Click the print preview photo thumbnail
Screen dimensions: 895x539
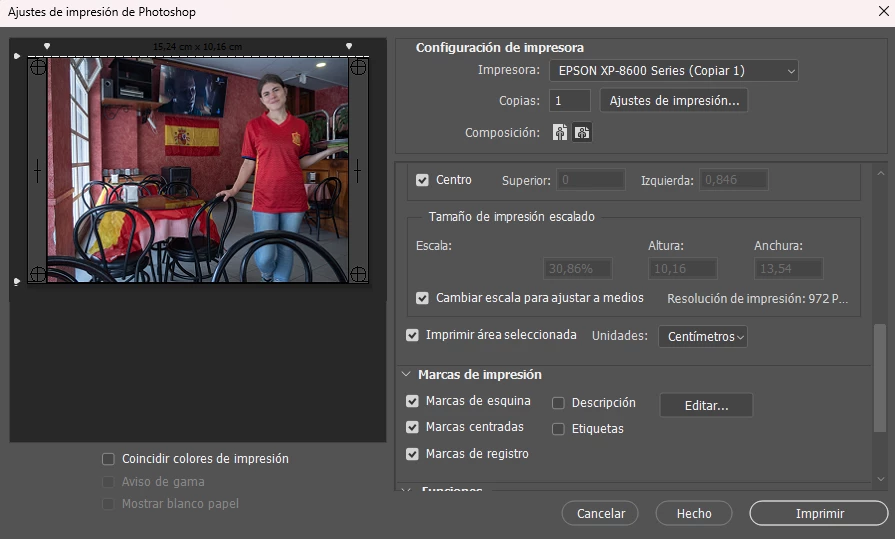pyautogui.click(x=197, y=170)
